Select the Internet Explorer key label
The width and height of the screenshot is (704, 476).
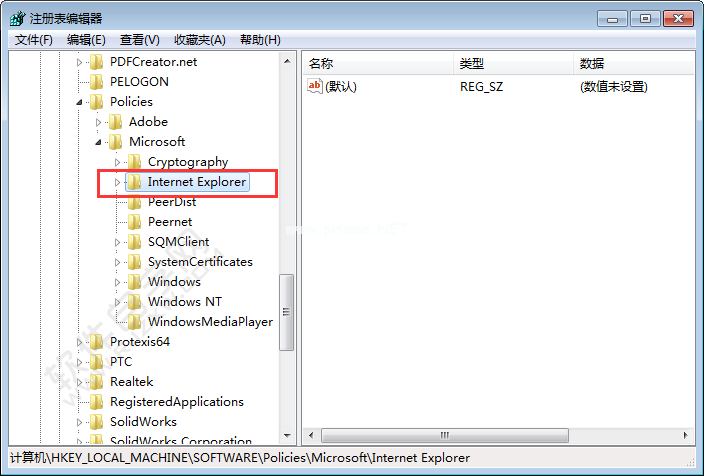(197, 181)
